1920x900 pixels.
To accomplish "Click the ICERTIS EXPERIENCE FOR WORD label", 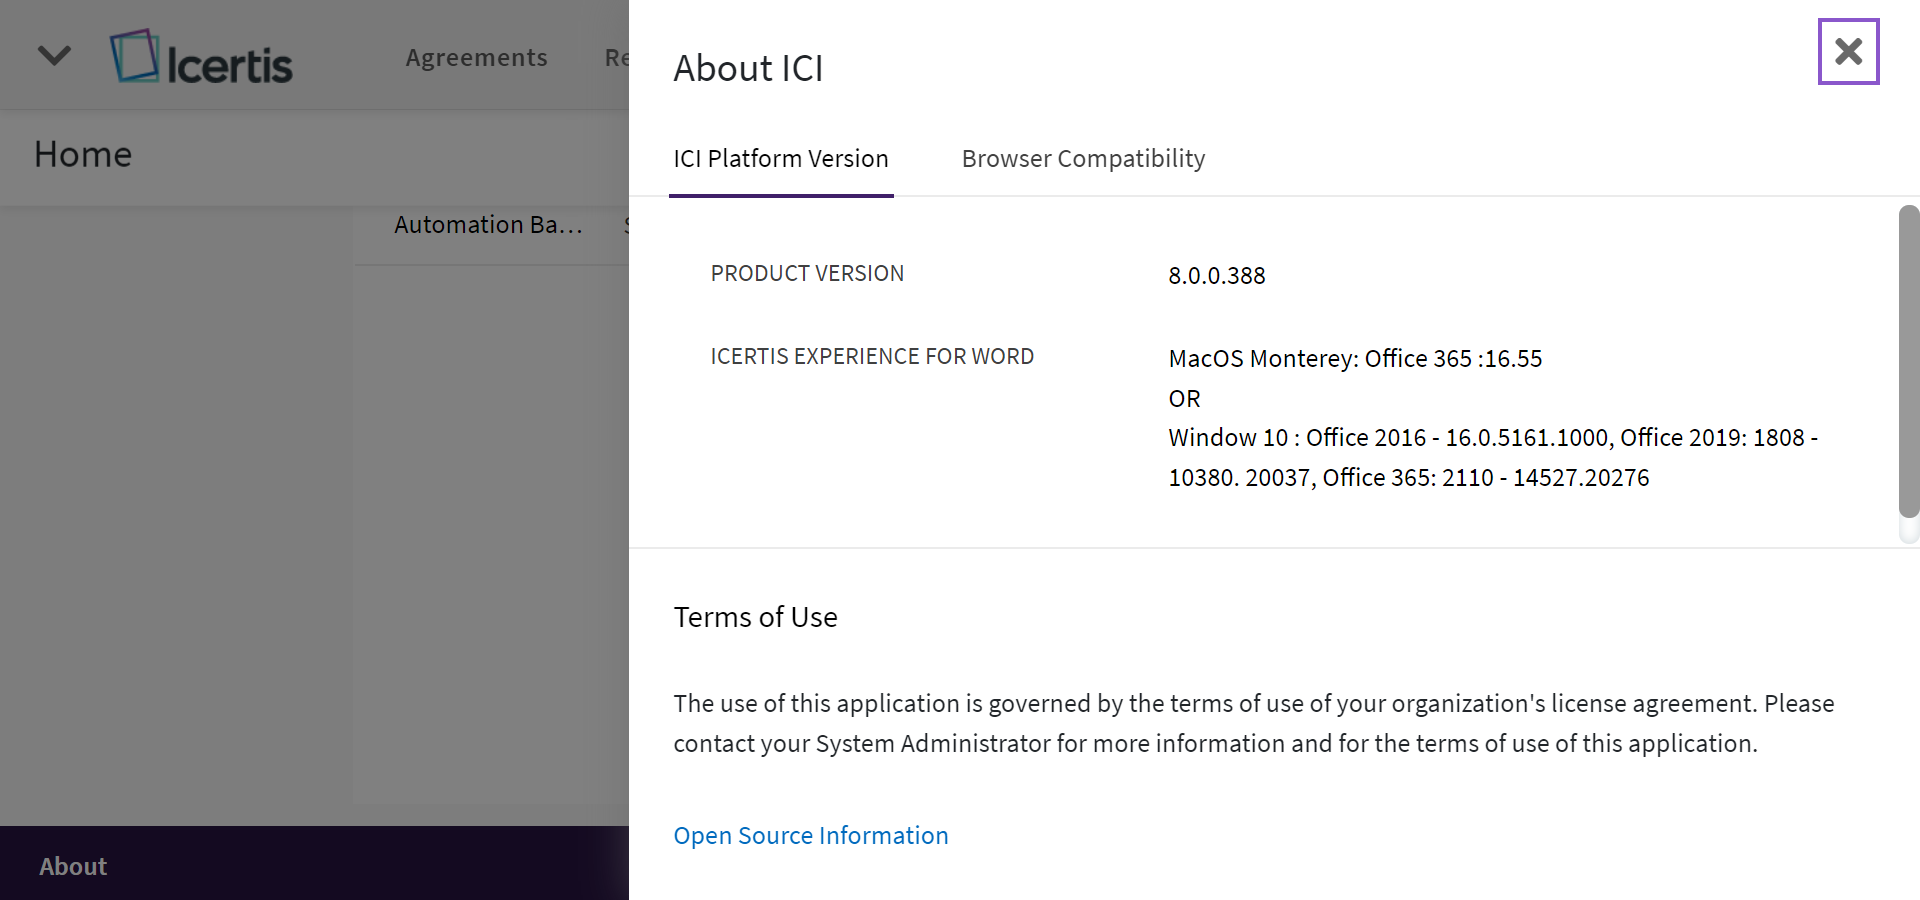I will pos(872,357).
